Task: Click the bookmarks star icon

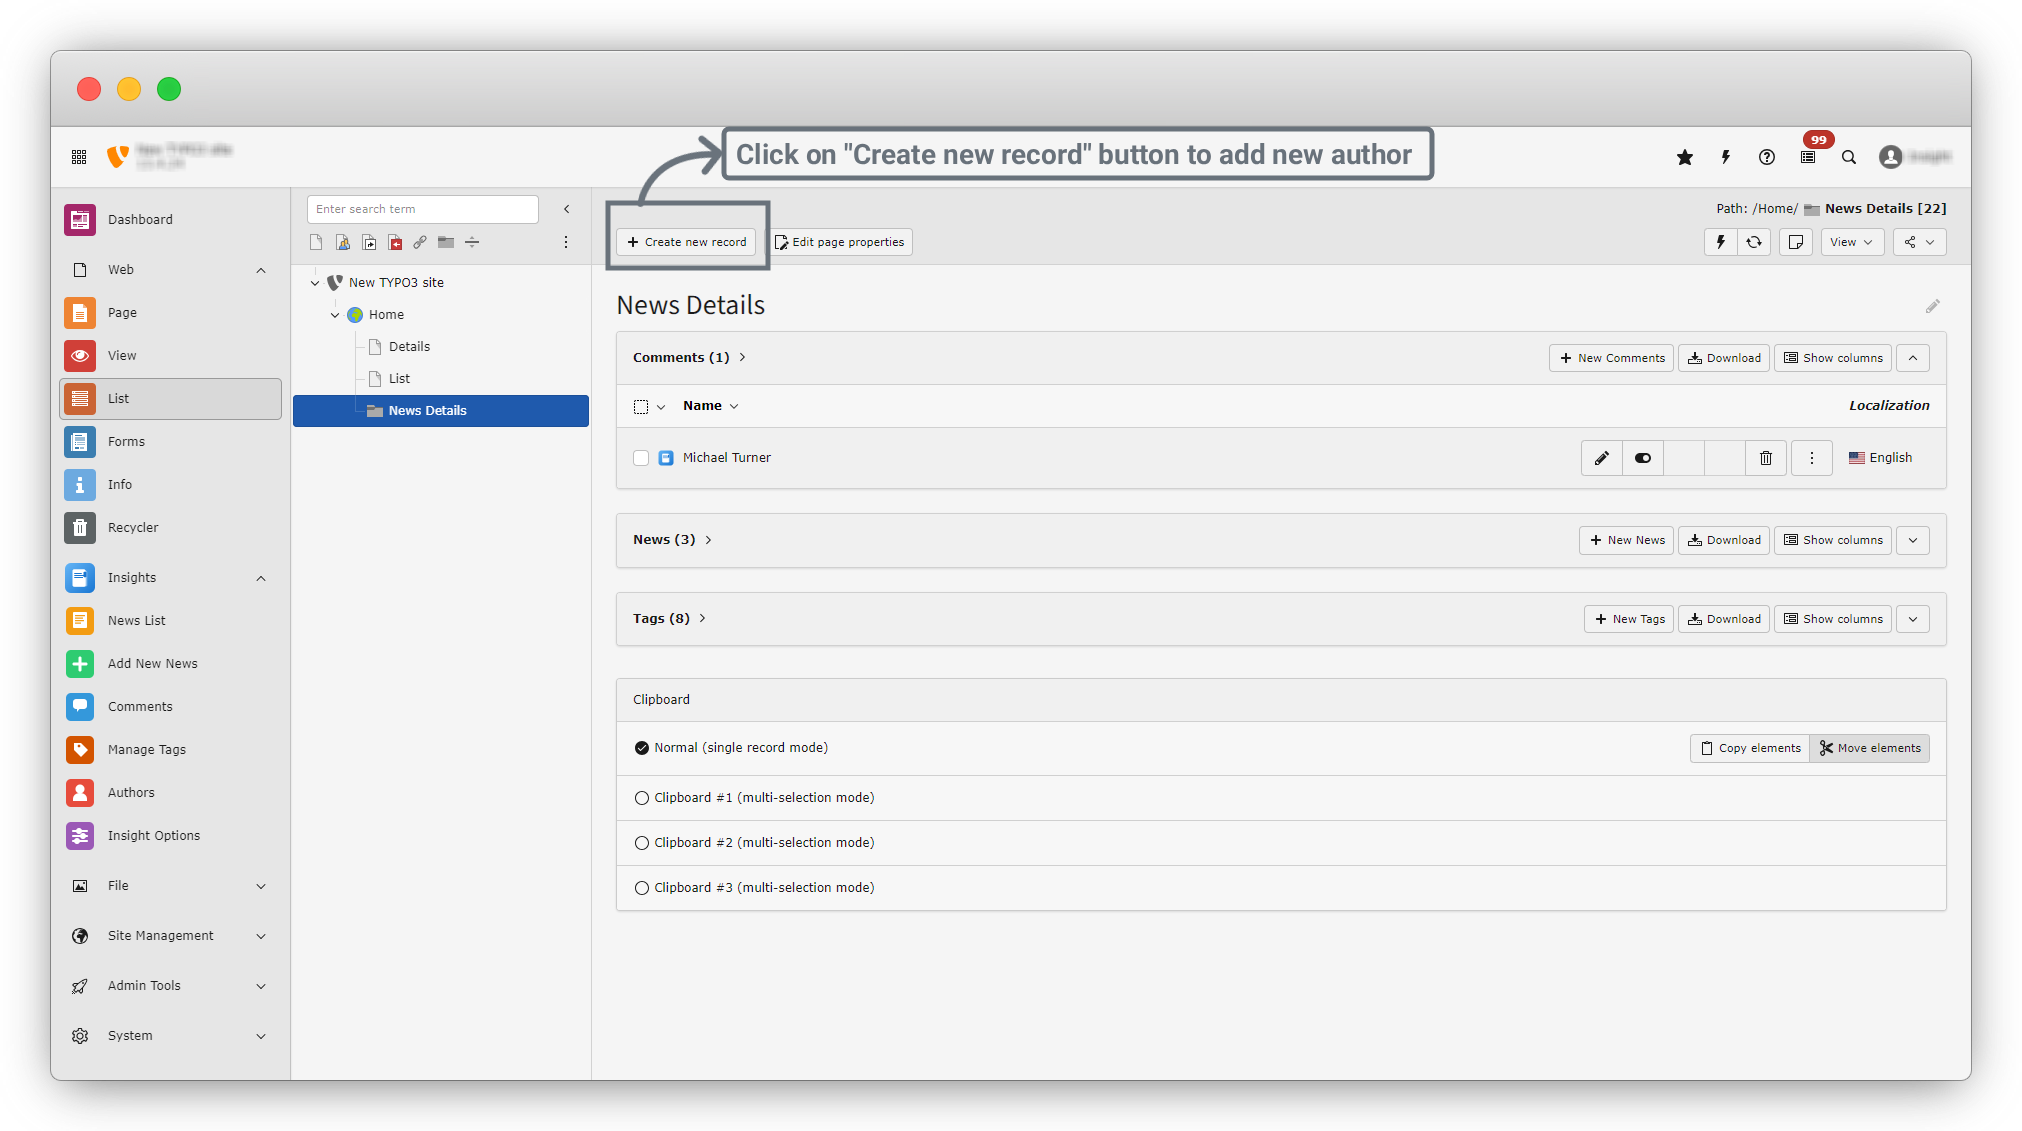Action: click(x=1685, y=157)
